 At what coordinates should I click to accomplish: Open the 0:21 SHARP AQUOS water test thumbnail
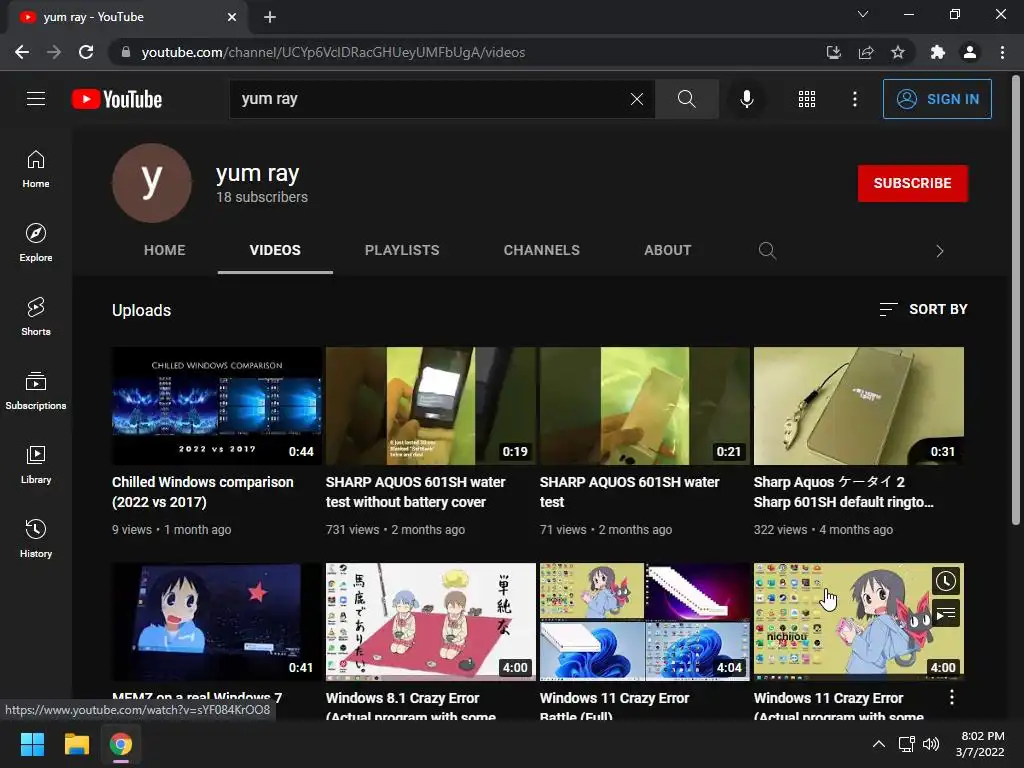pyautogui.click(x=645, y=406)
